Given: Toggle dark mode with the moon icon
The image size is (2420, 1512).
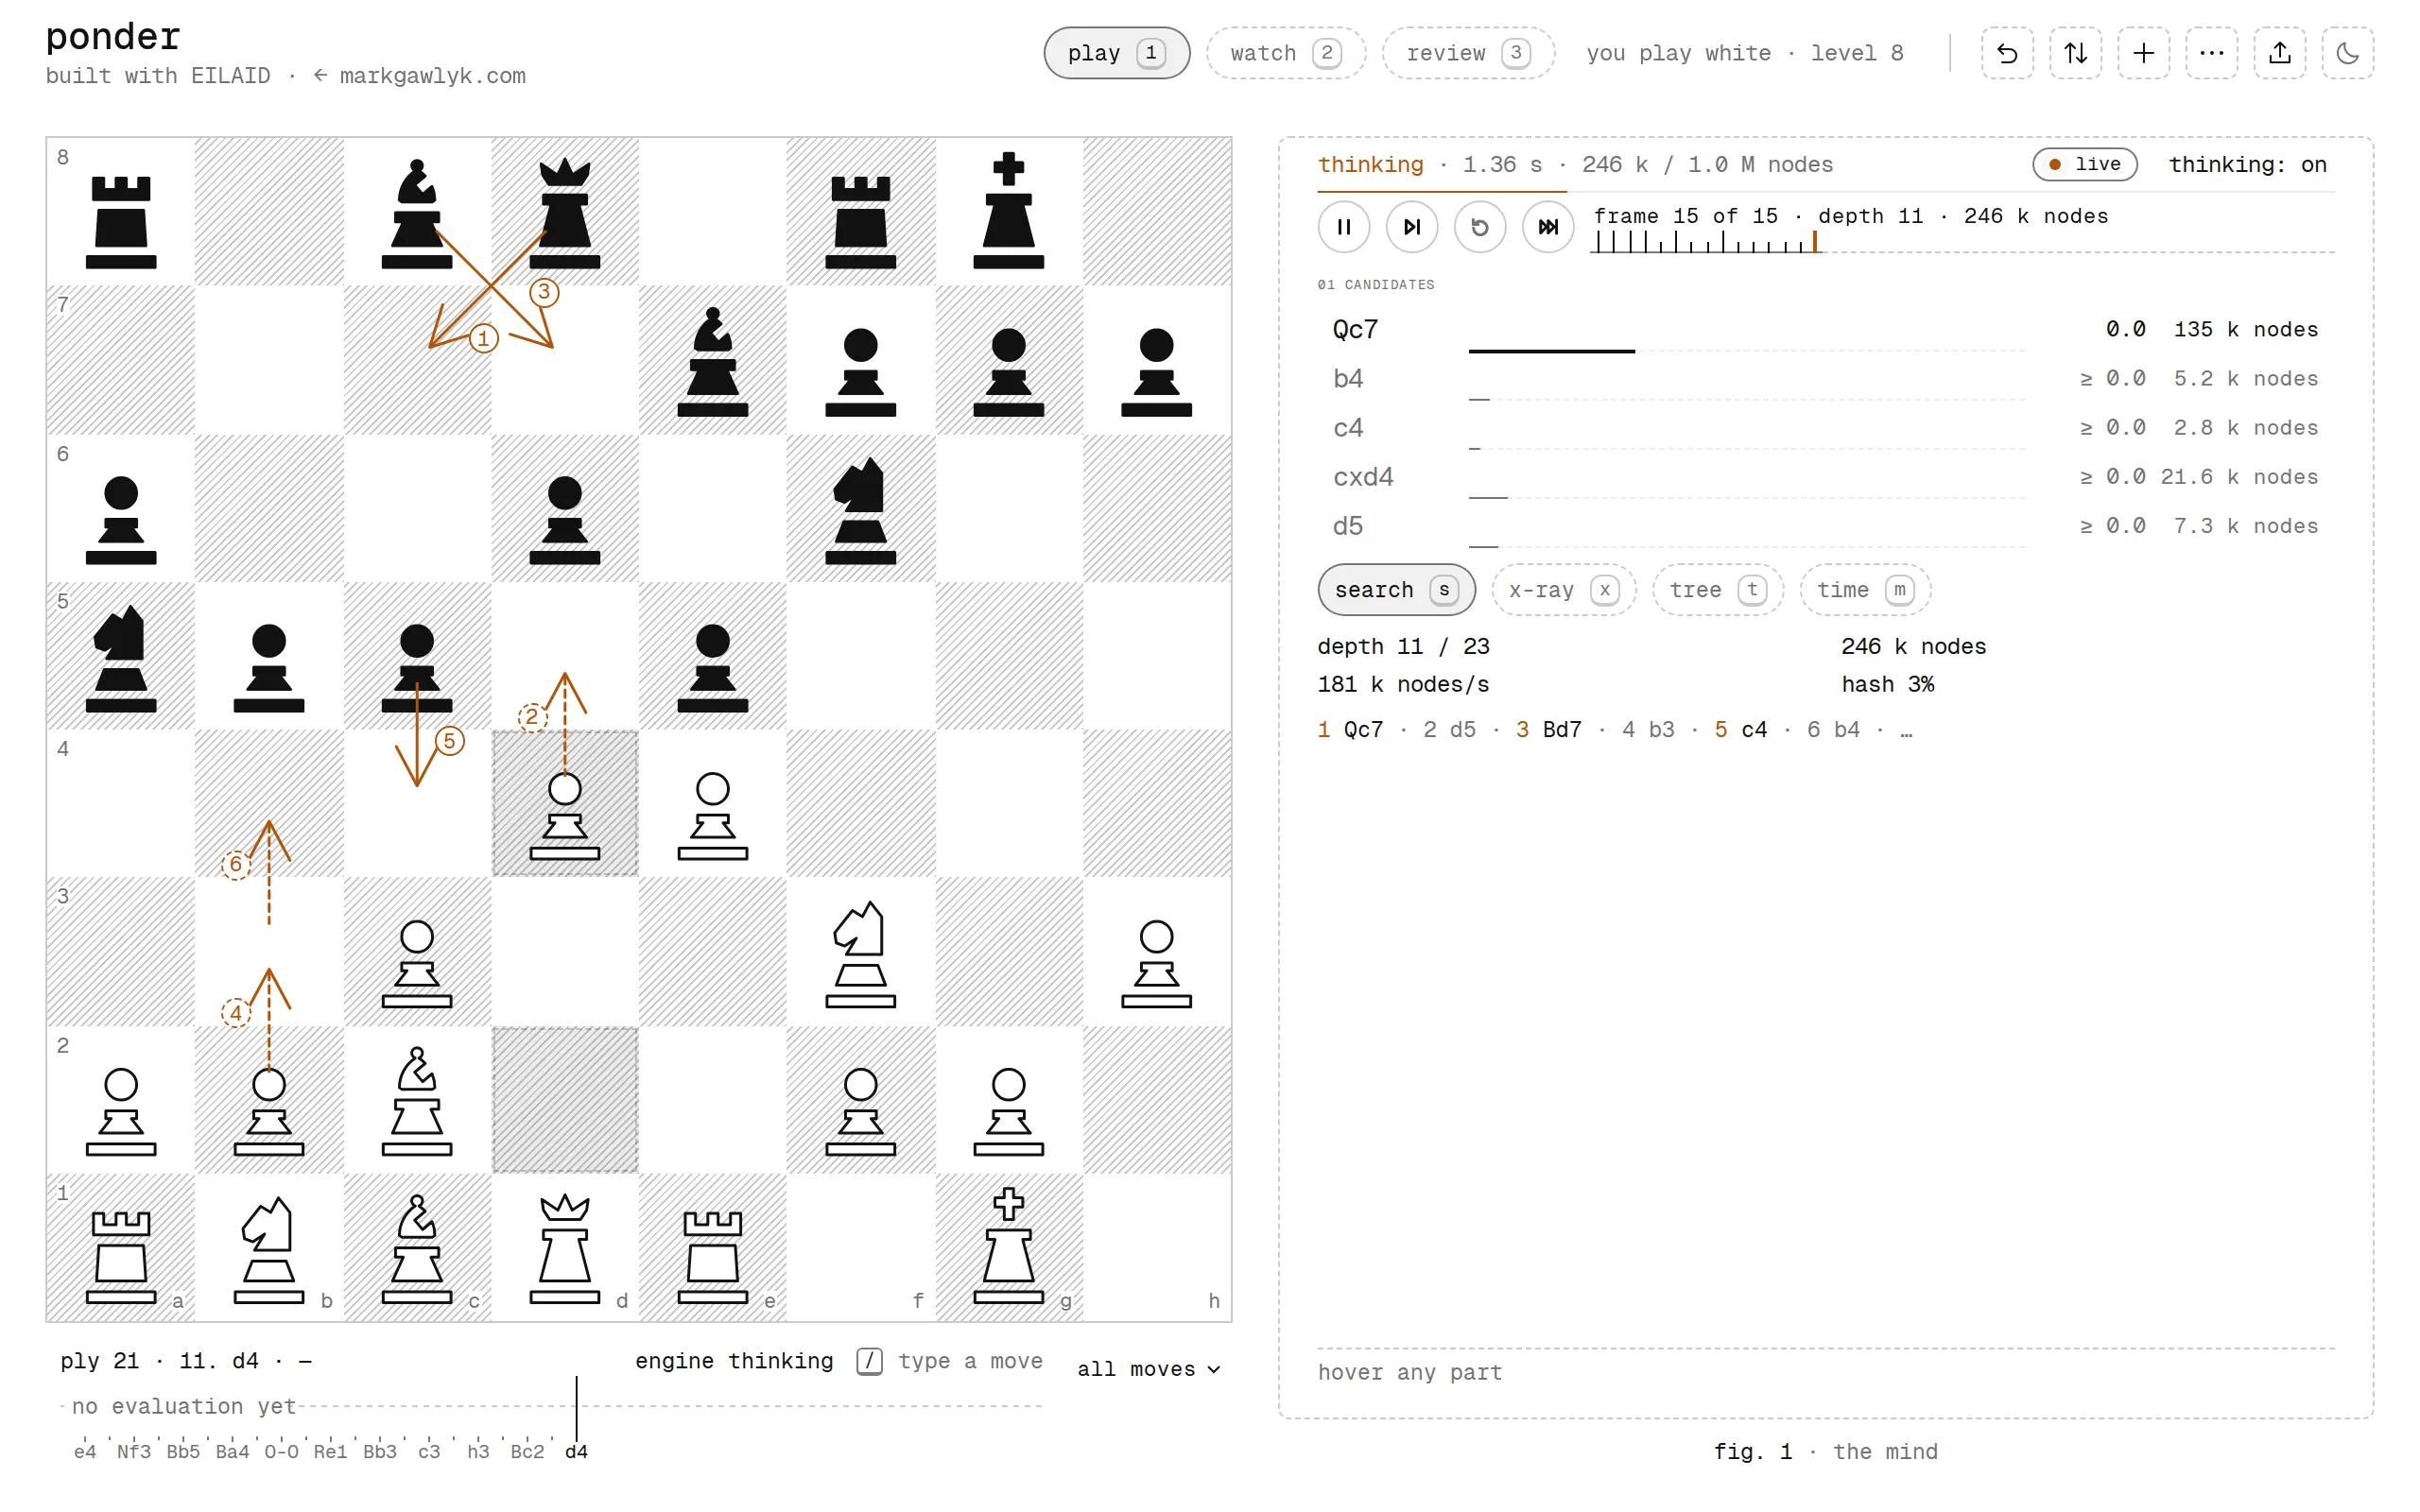Looking at the screenshot, I should [2347, 53].
